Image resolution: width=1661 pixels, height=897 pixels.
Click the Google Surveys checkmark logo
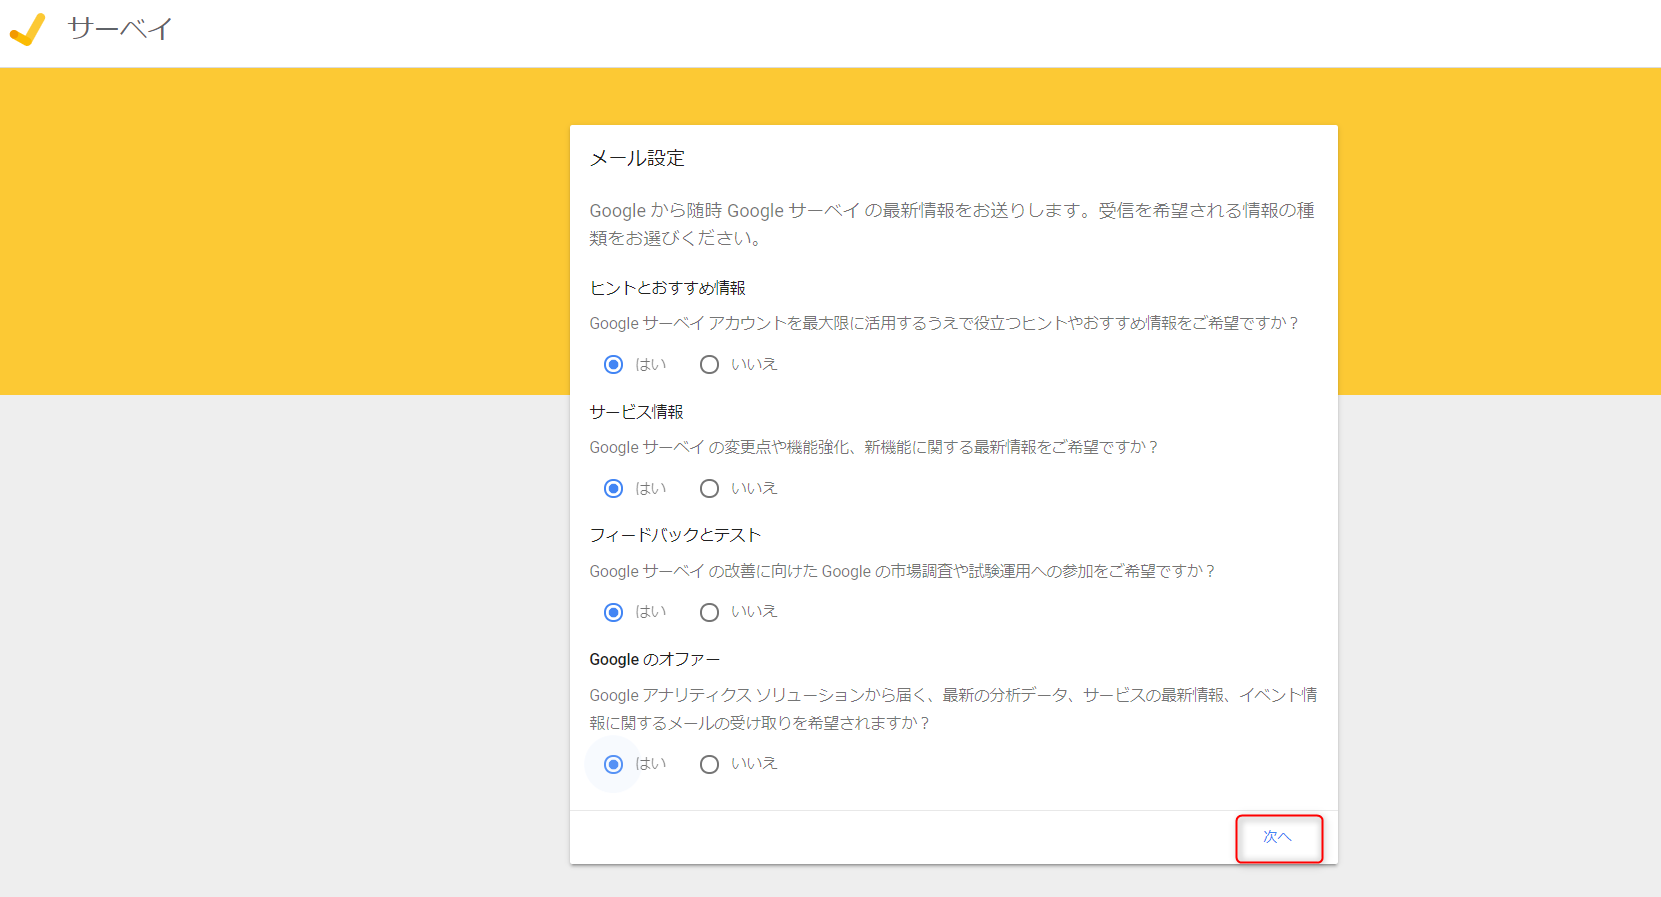pyautogui.click(x=27, y=30)
